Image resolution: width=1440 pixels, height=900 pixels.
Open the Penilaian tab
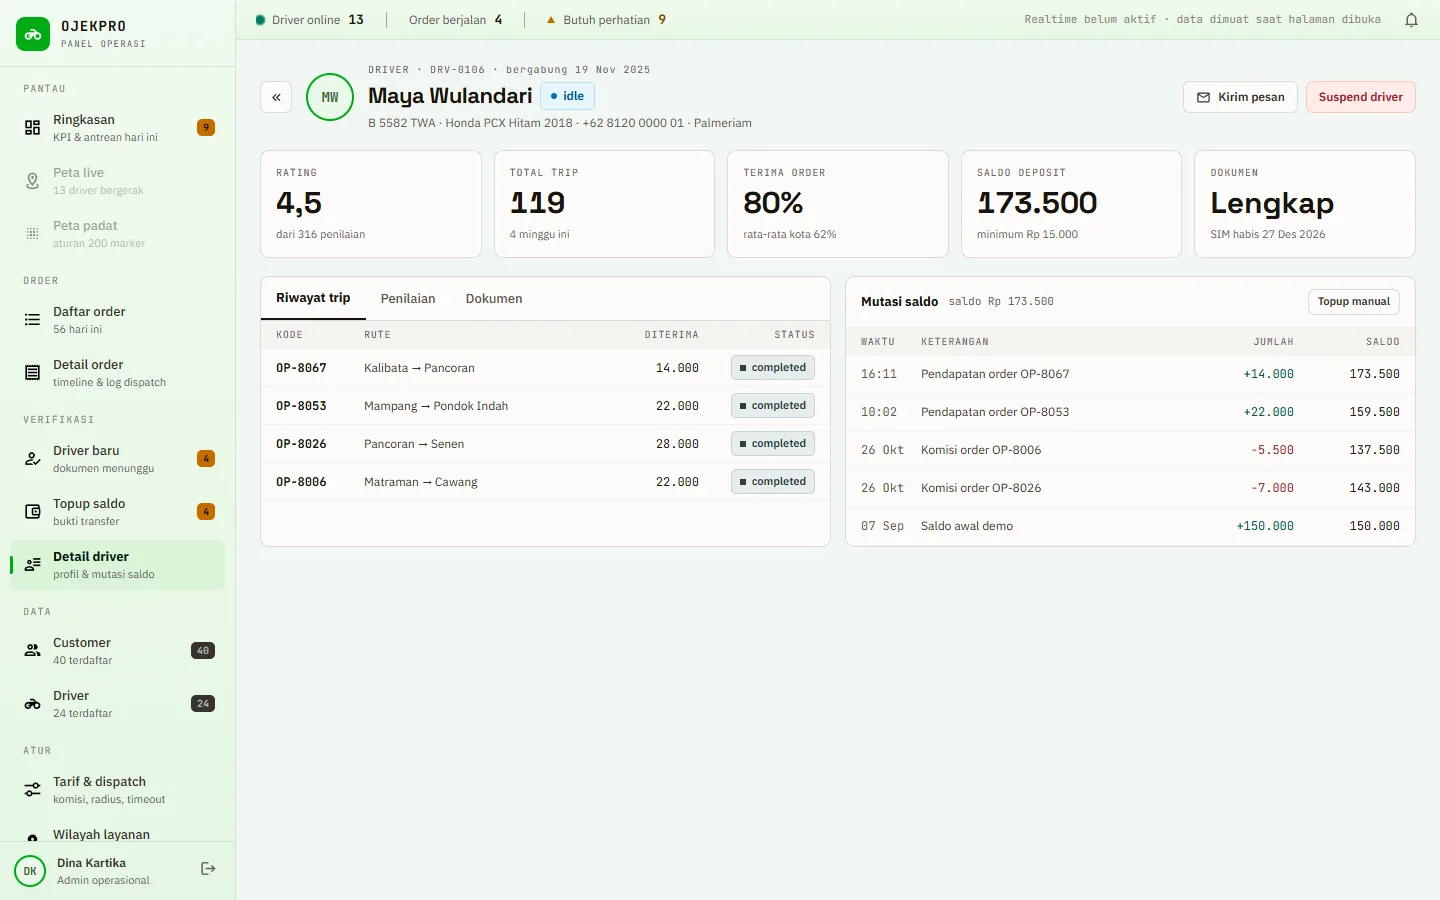tap(408, 298)
